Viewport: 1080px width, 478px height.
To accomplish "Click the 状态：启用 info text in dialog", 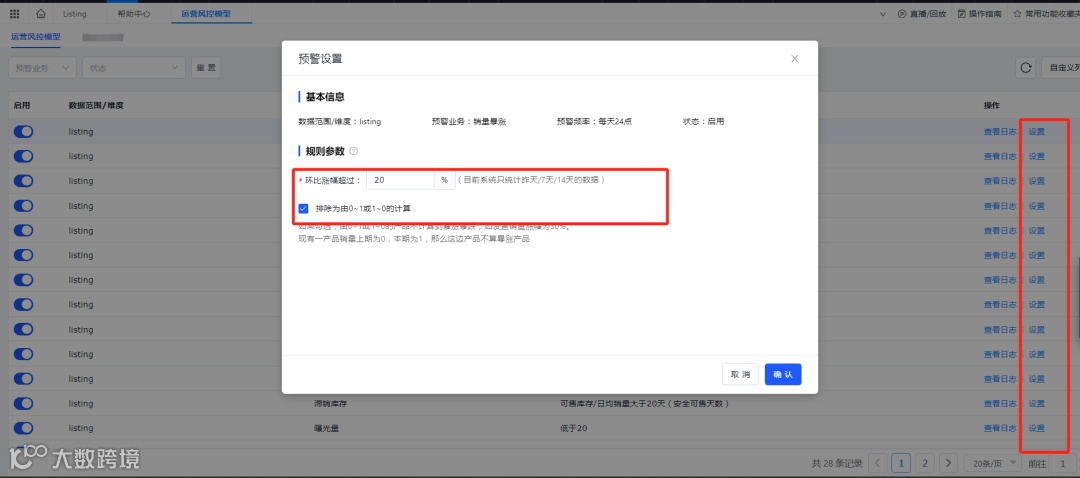I will point(703,121).
